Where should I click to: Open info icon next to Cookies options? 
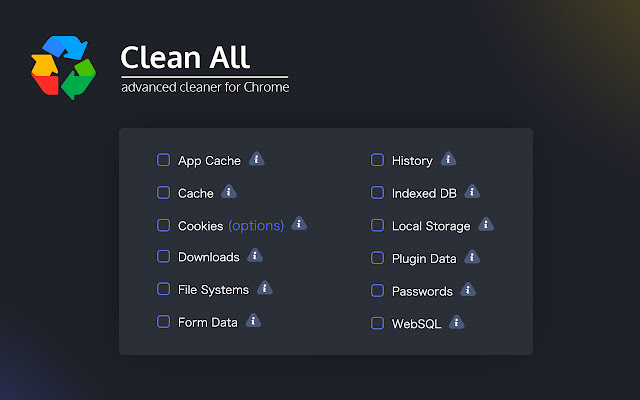pyautogui.click(x=299, y=224)
